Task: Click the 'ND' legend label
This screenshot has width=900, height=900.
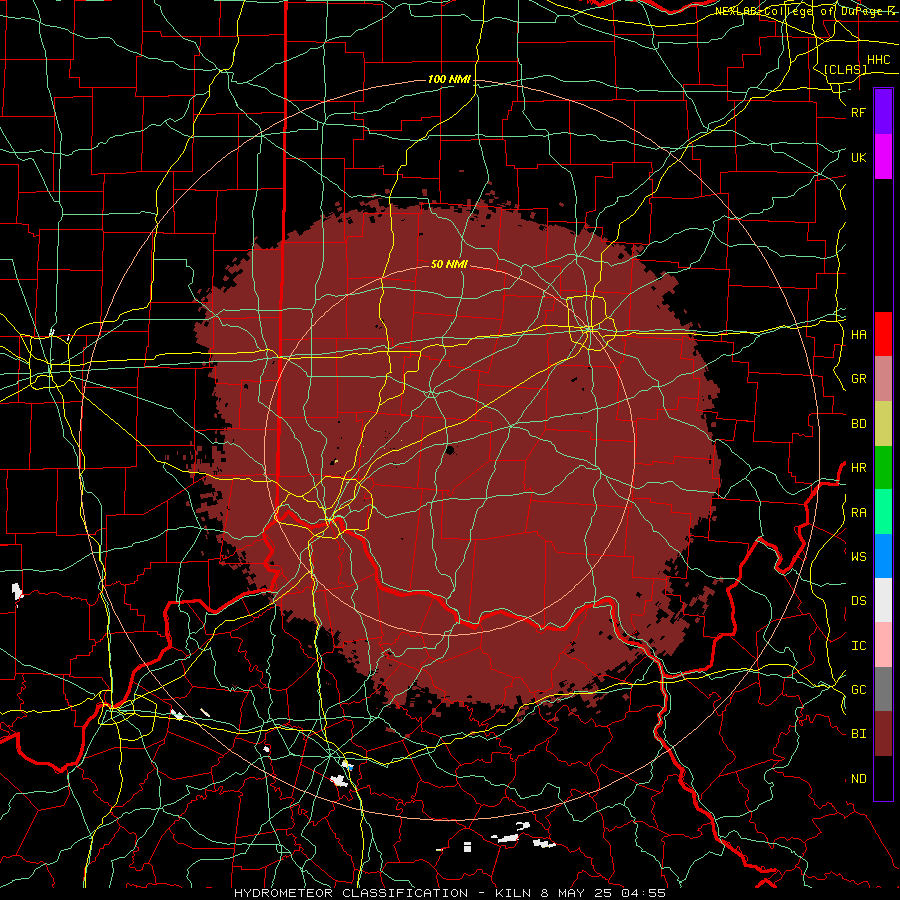Action: click(x=858, y=779)
